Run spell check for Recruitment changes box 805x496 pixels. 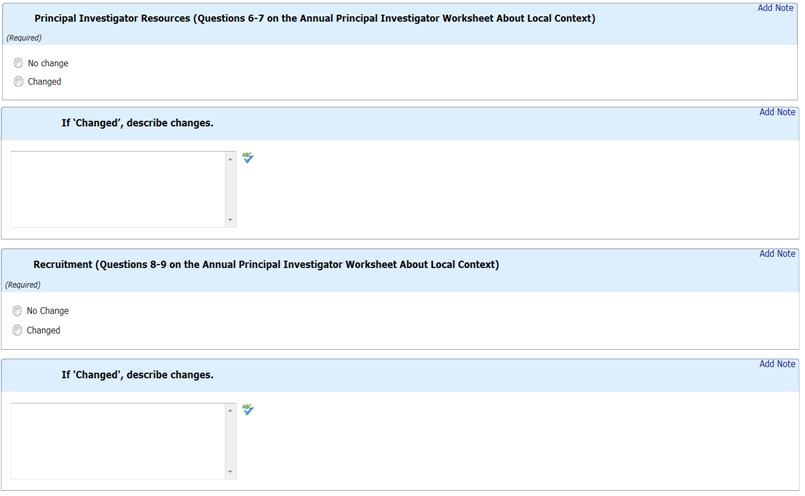pos(248,409)
